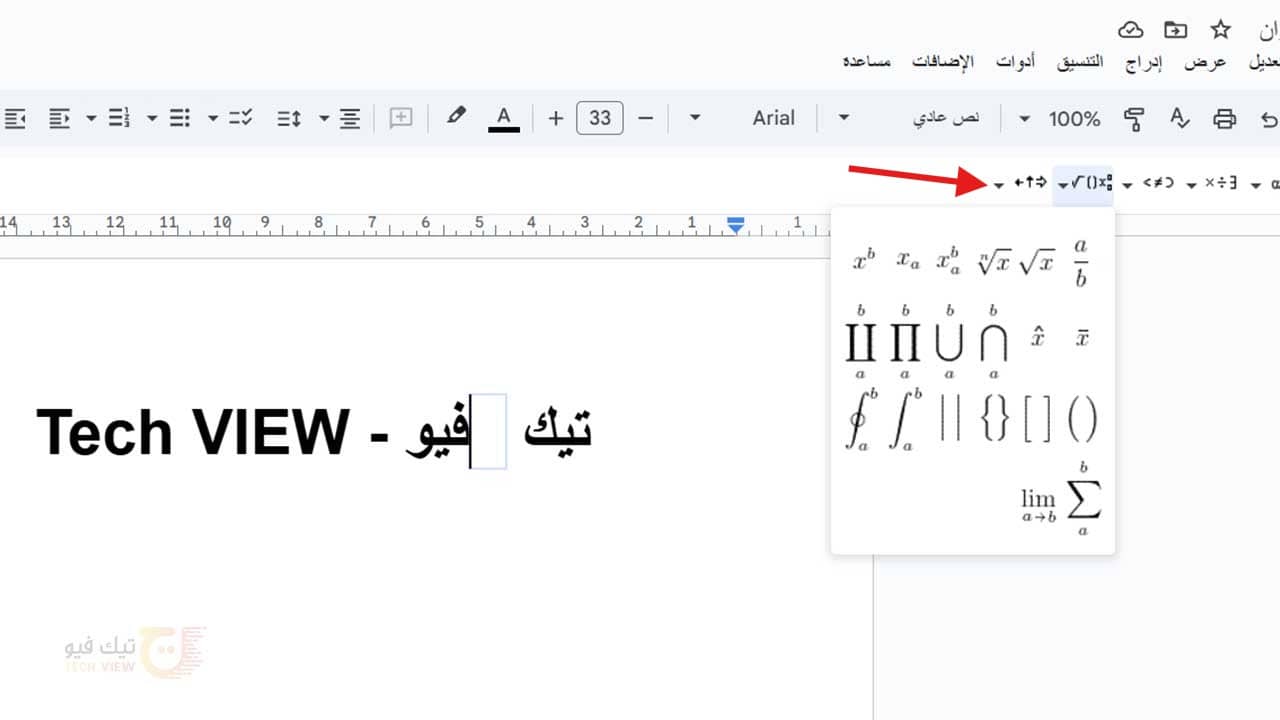Viewport: 1280px width, 720px height.
Task: Insert curly braces
Action: point(994,418)
